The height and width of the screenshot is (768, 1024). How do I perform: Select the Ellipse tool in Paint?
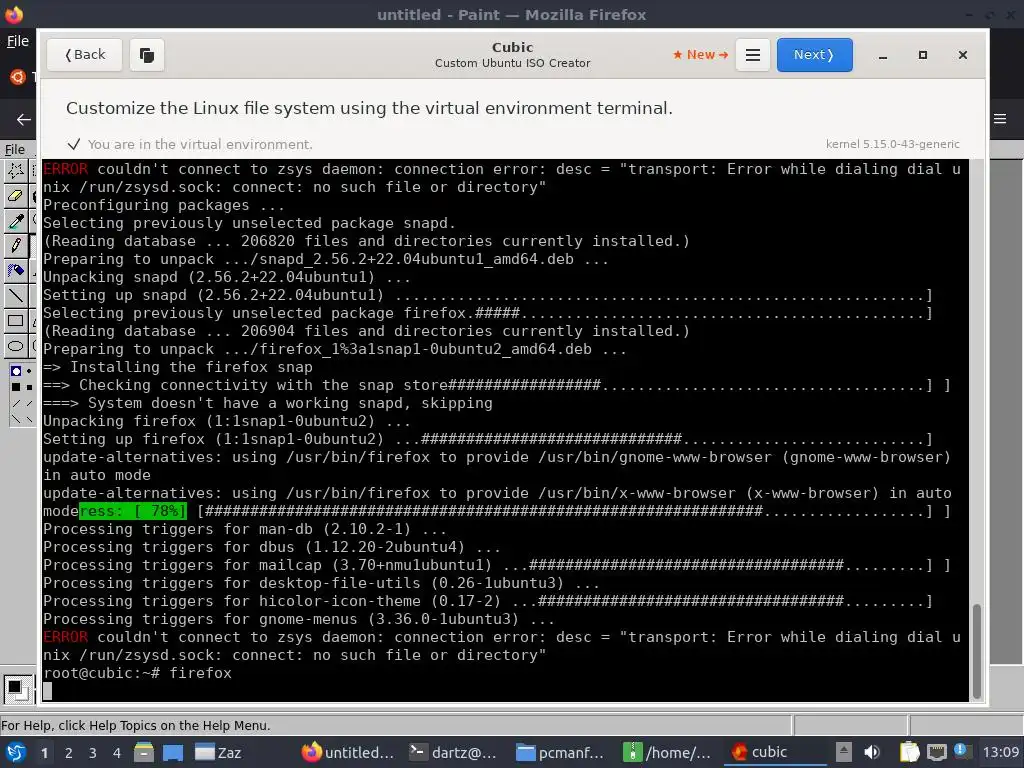[x=15, y=345]
